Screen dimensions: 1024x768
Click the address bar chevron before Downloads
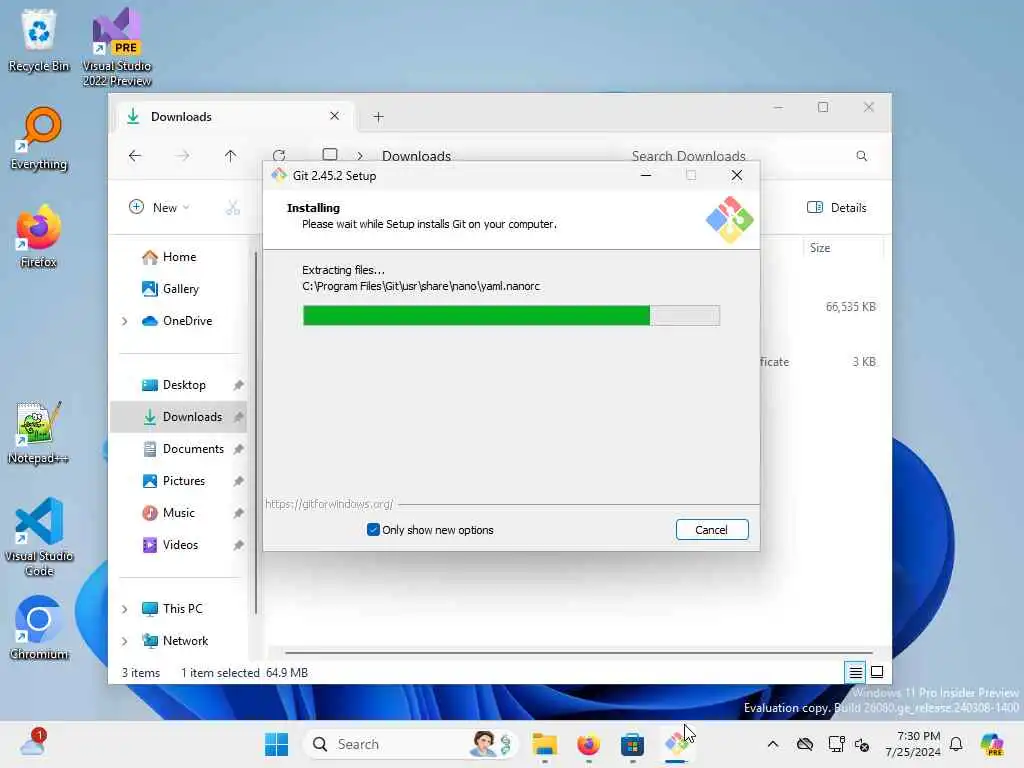tap(360, 156)
